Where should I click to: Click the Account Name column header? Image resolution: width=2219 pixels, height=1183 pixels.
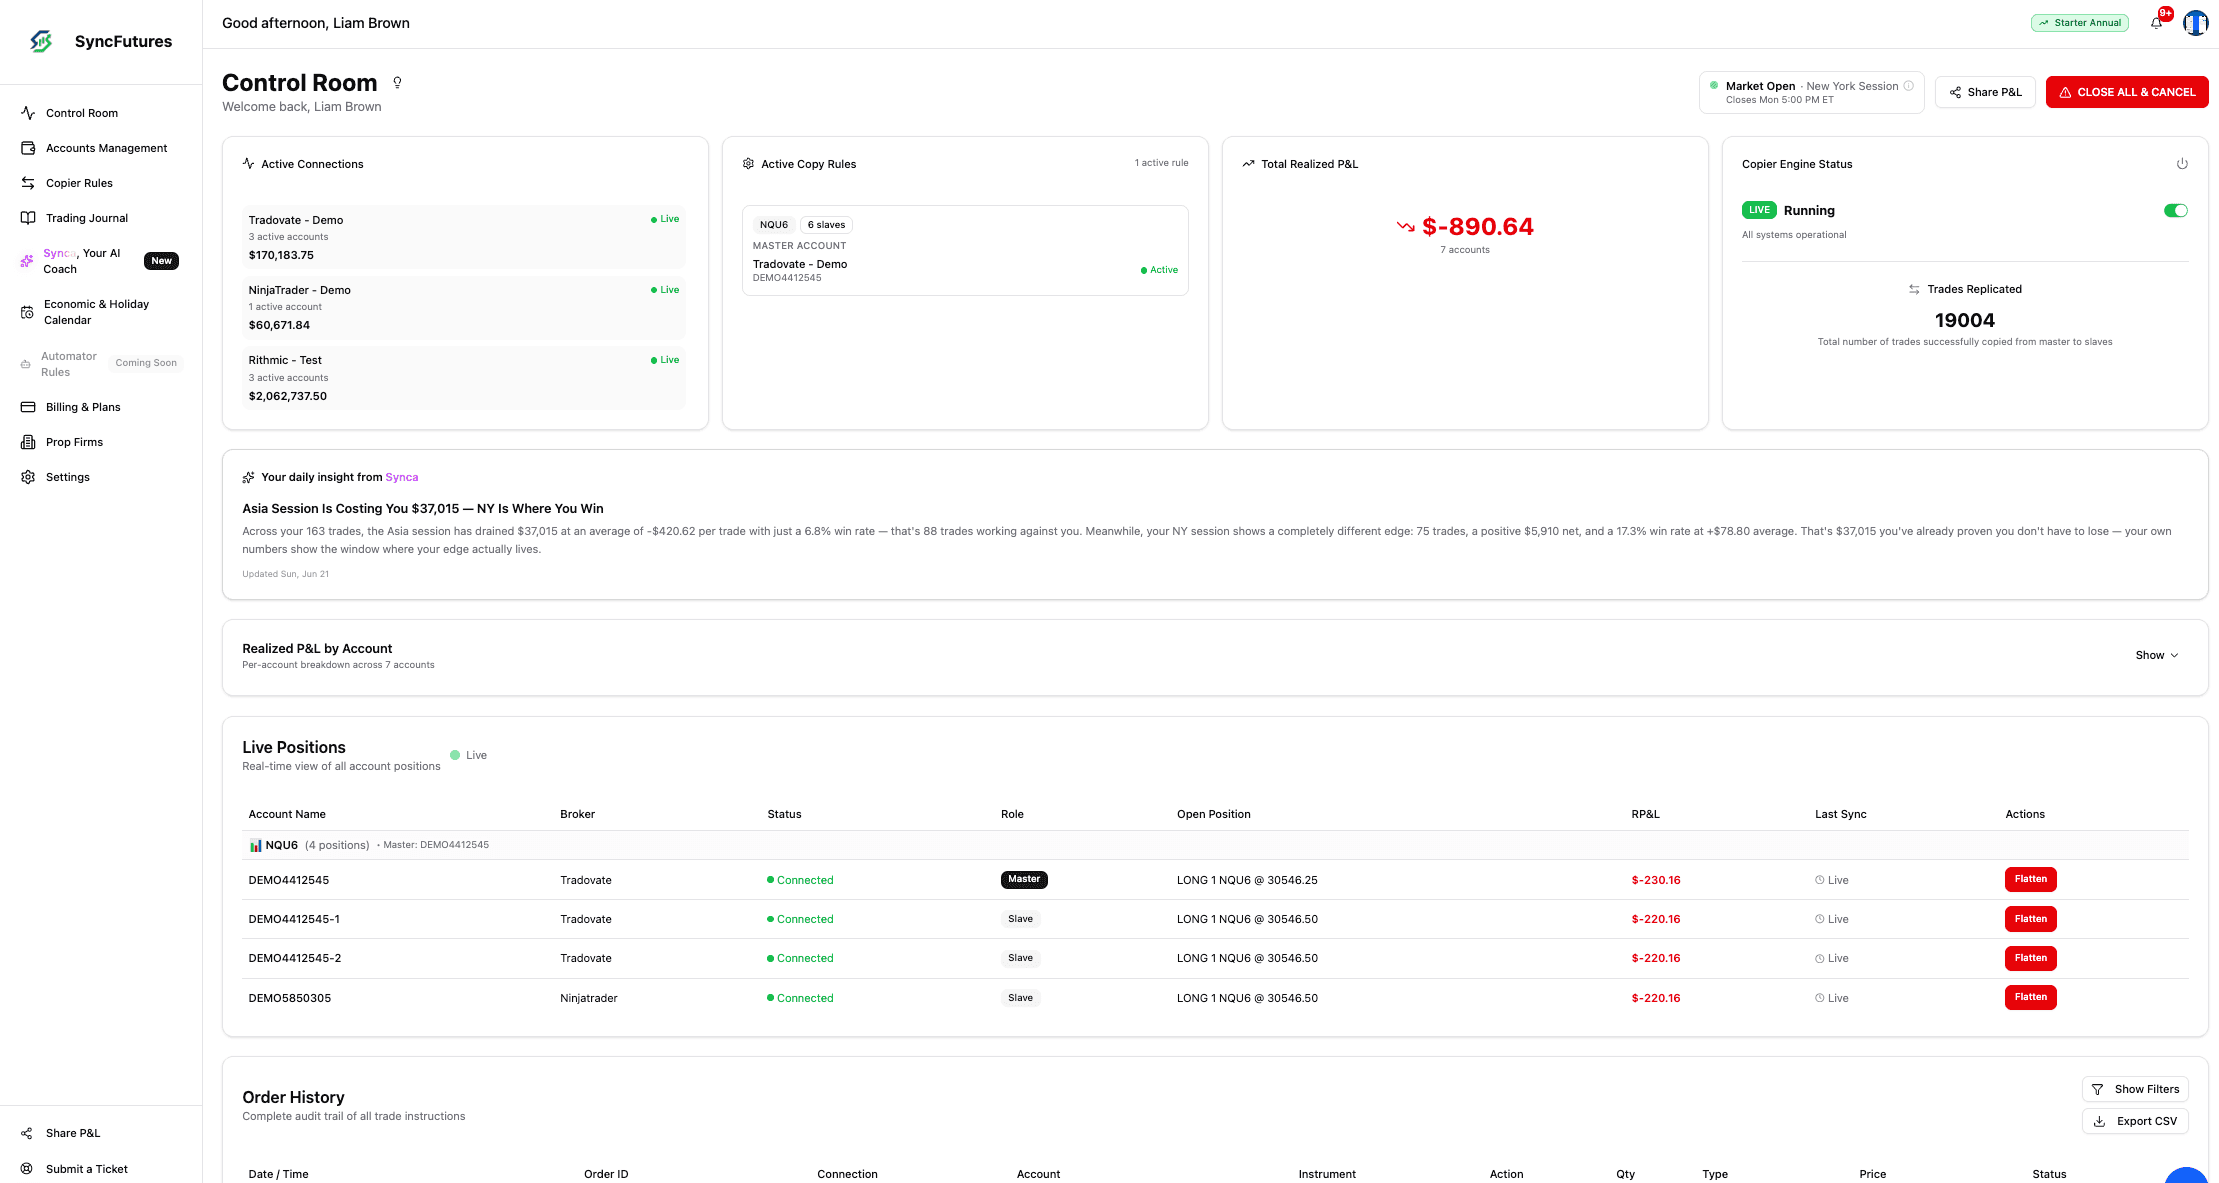click(x=287, y=814)
